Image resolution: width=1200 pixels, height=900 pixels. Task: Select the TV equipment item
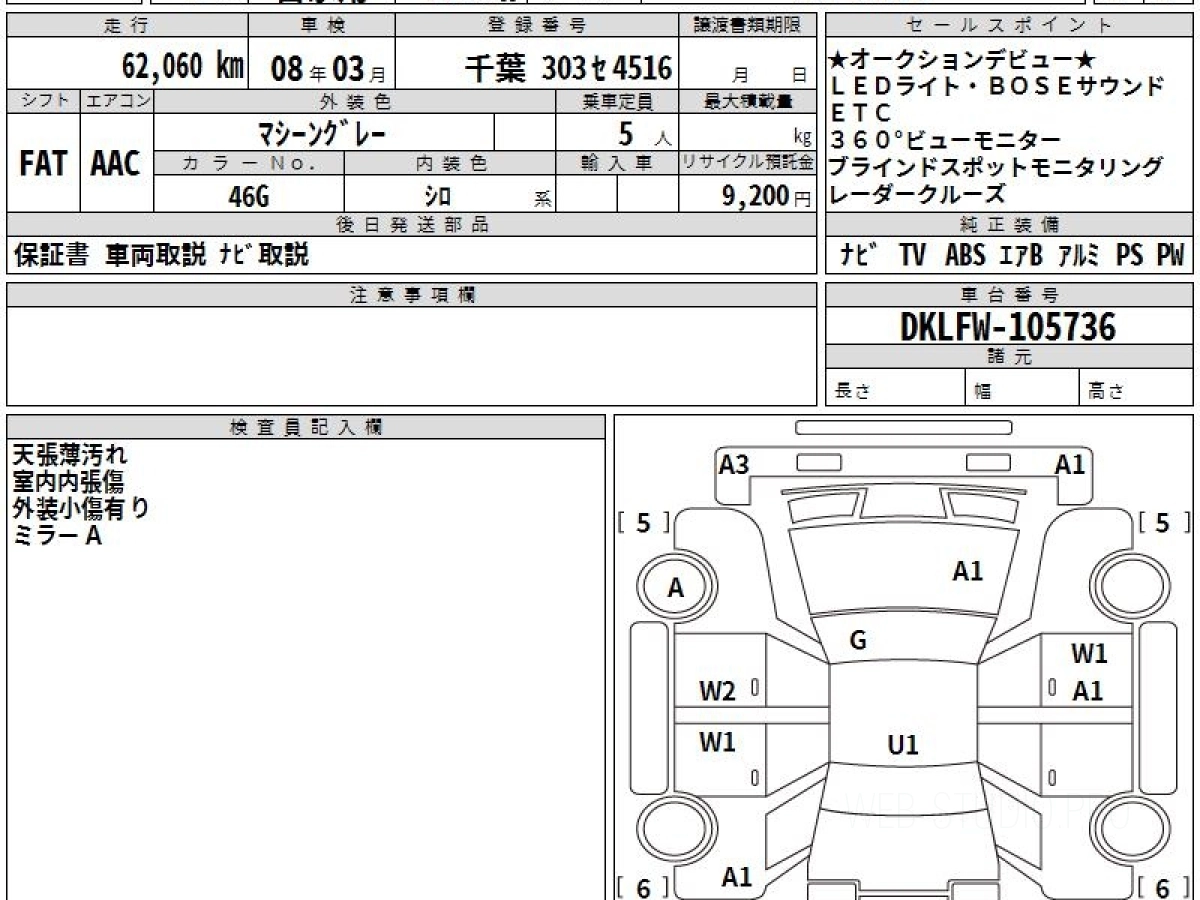[x=912, y=256]
